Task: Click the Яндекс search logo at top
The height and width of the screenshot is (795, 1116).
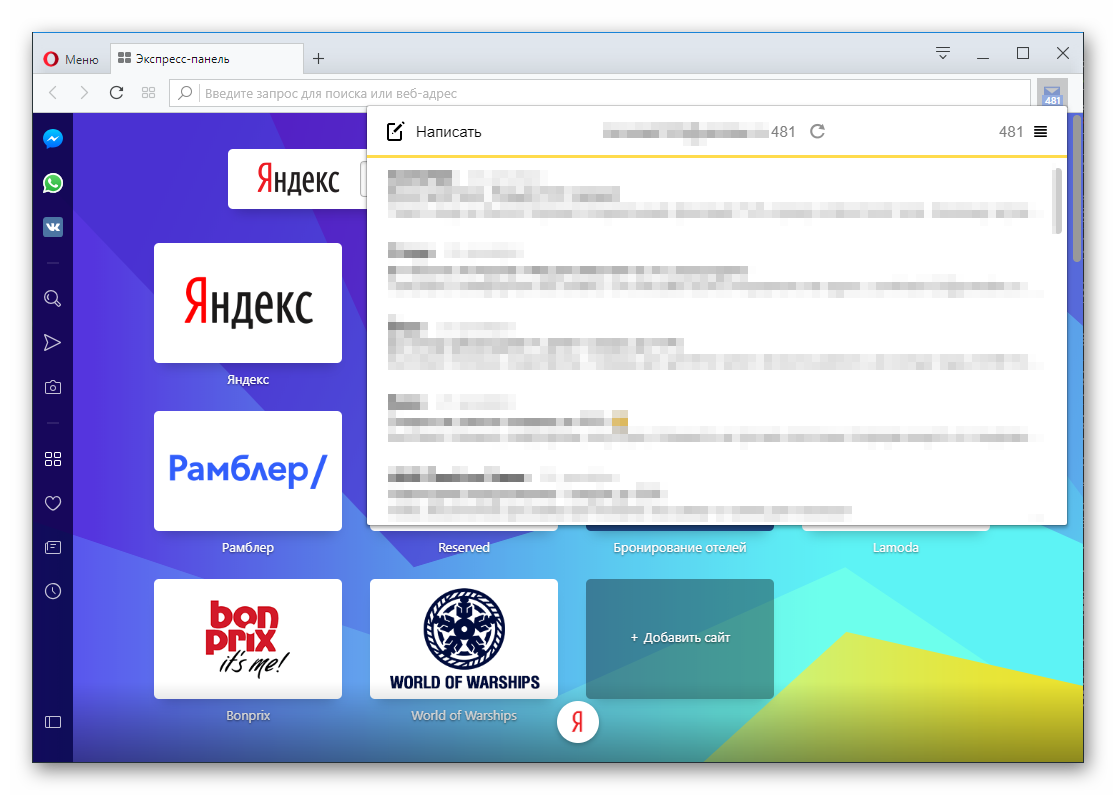Action: point(298,179)
